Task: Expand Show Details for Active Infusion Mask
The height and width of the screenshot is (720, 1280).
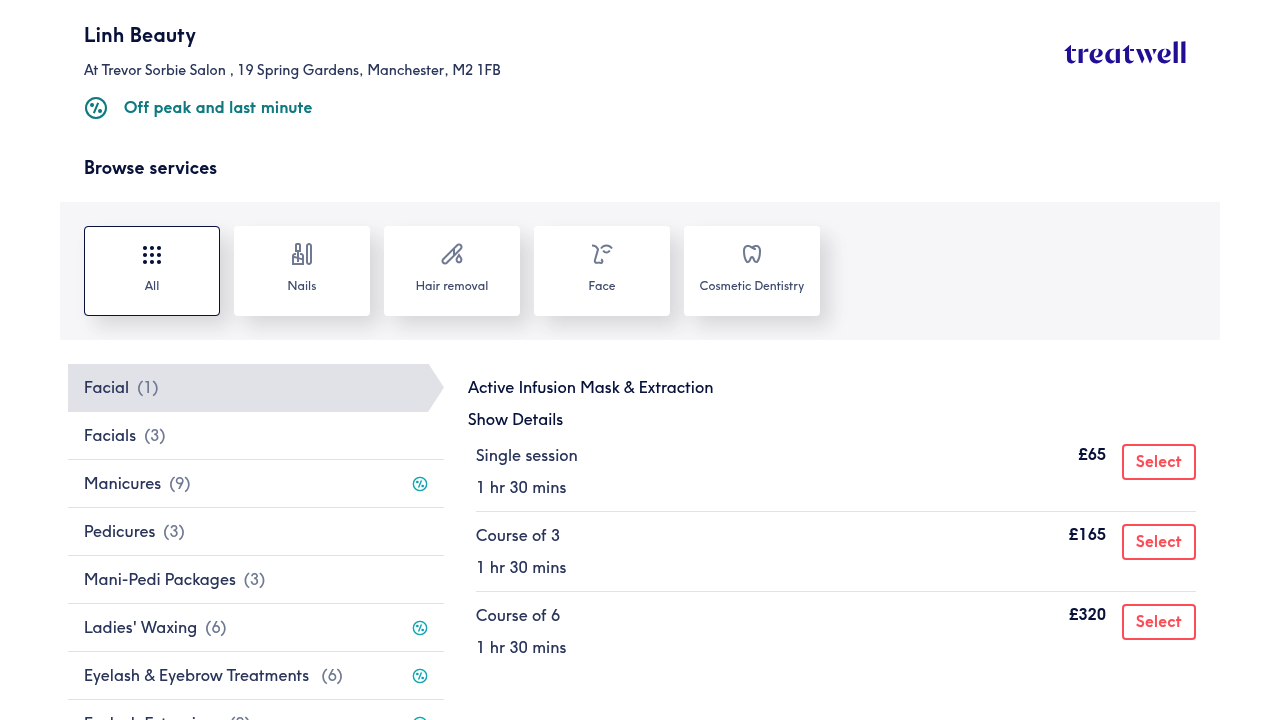Action: [515, 420]
